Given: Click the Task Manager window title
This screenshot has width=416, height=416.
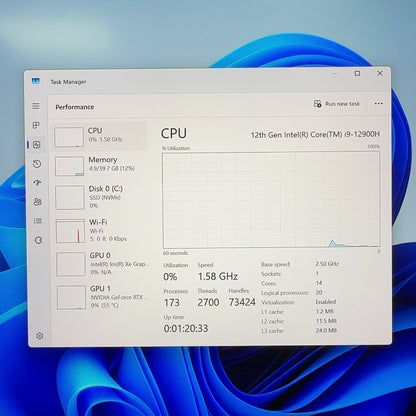Looking at the screenshot, I should tap(68, 82).
